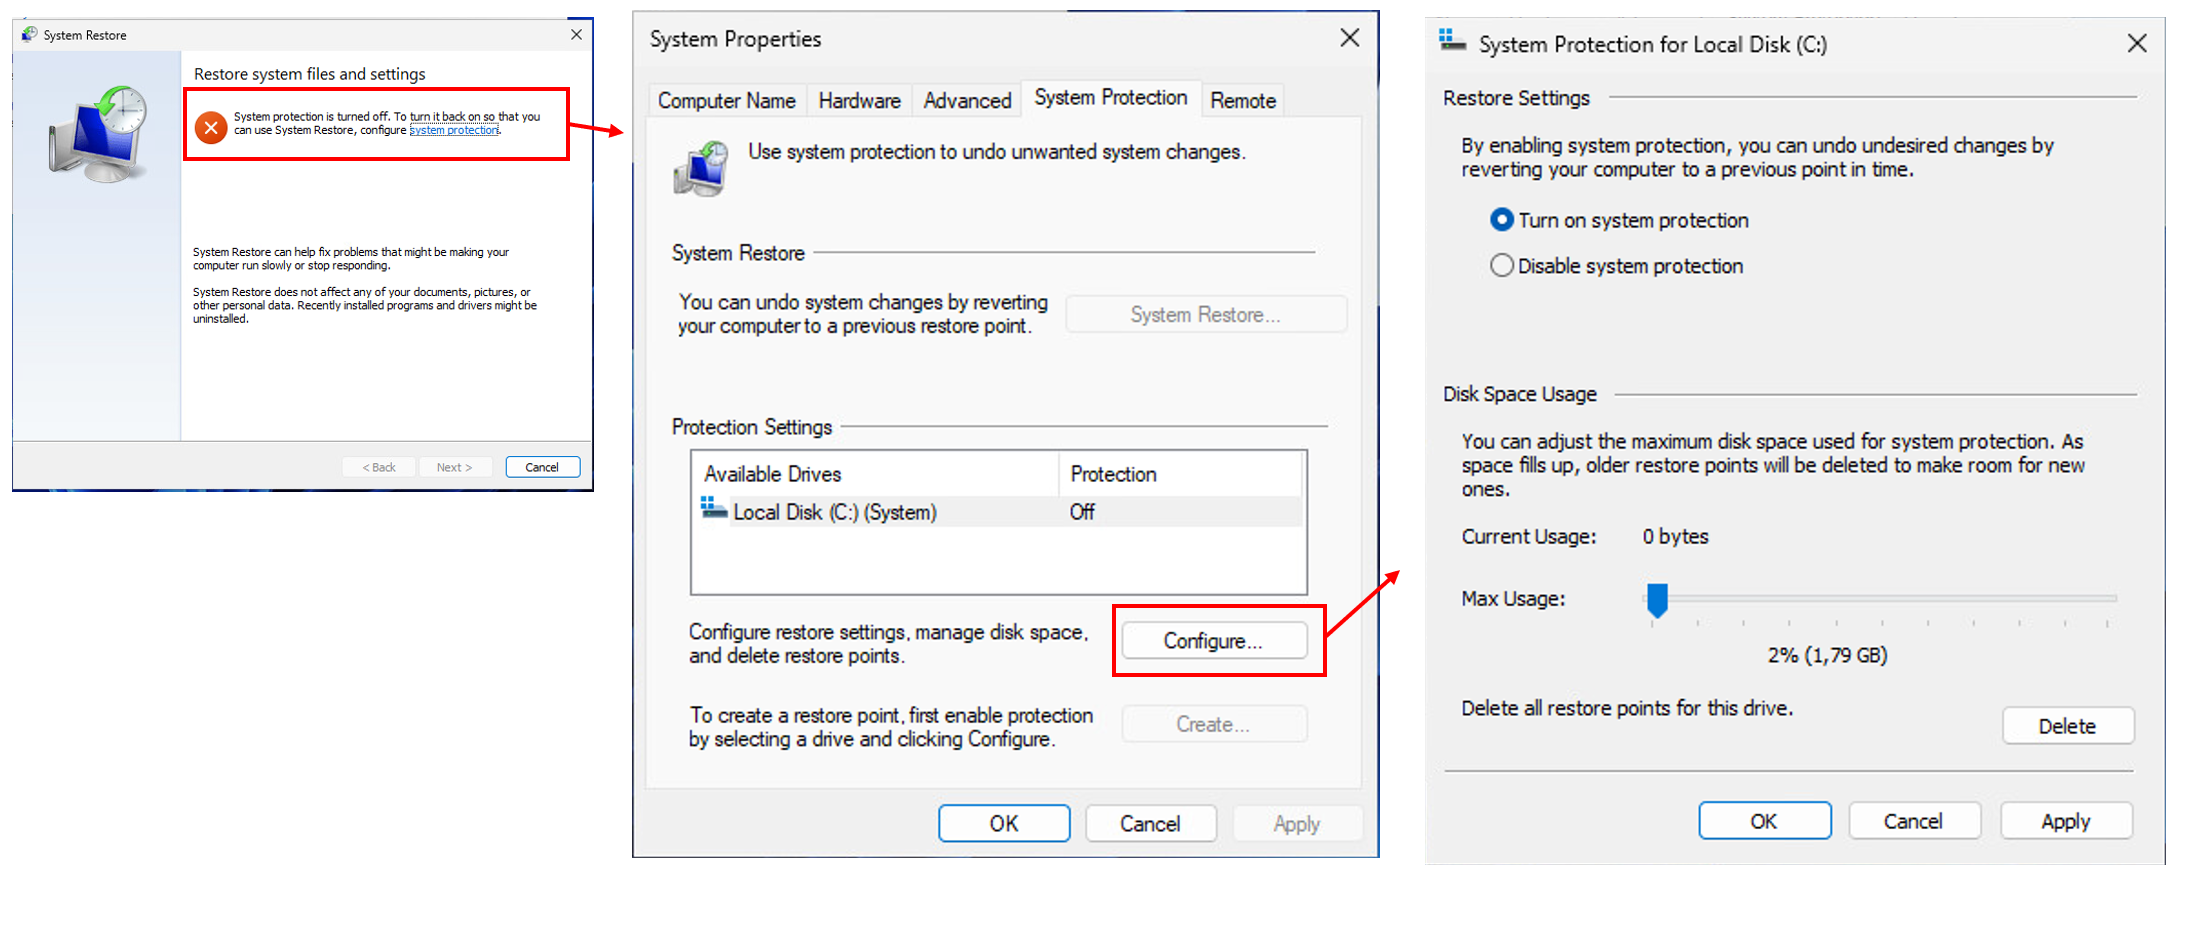Click Apply in System Protection for Local Disk

point(2065,821)
